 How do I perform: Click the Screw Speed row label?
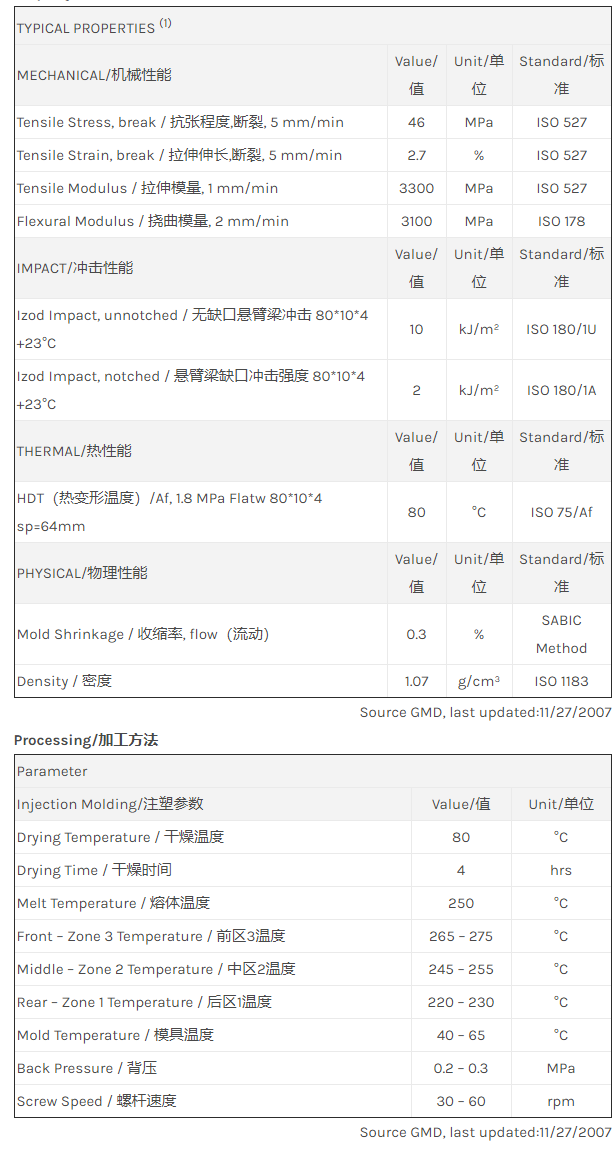click(96, 1102)
